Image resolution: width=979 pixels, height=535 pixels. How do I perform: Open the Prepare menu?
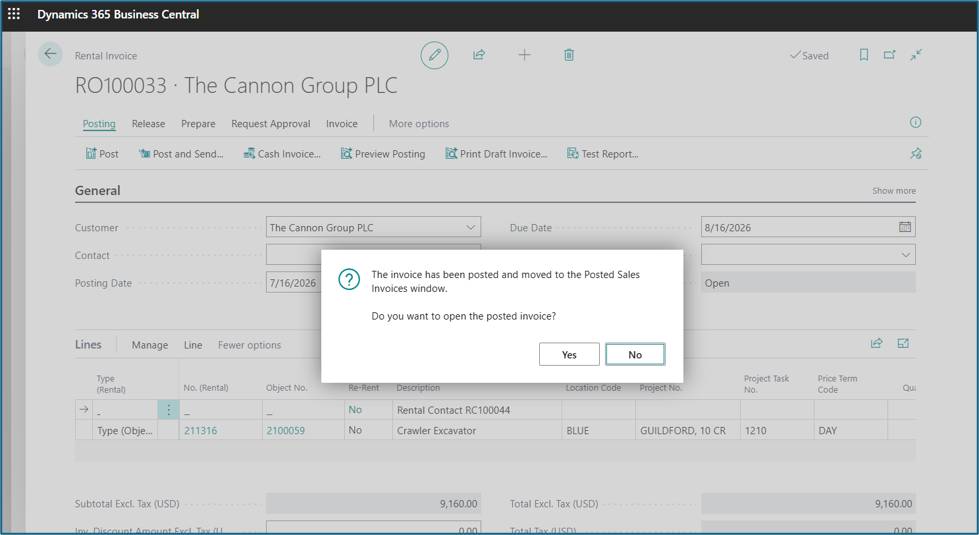(198, 124)
